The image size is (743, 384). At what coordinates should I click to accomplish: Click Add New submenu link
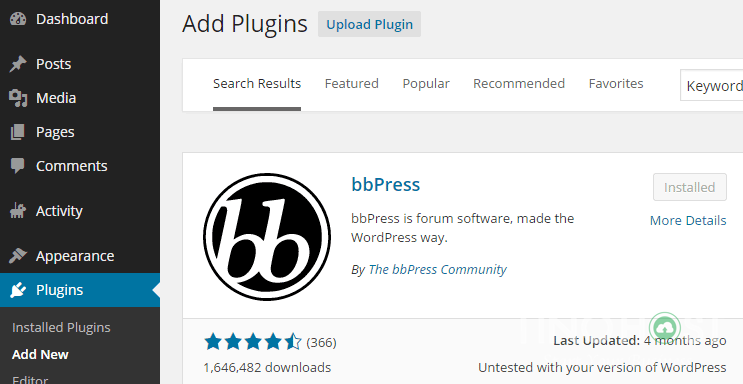tap(40, 355)
